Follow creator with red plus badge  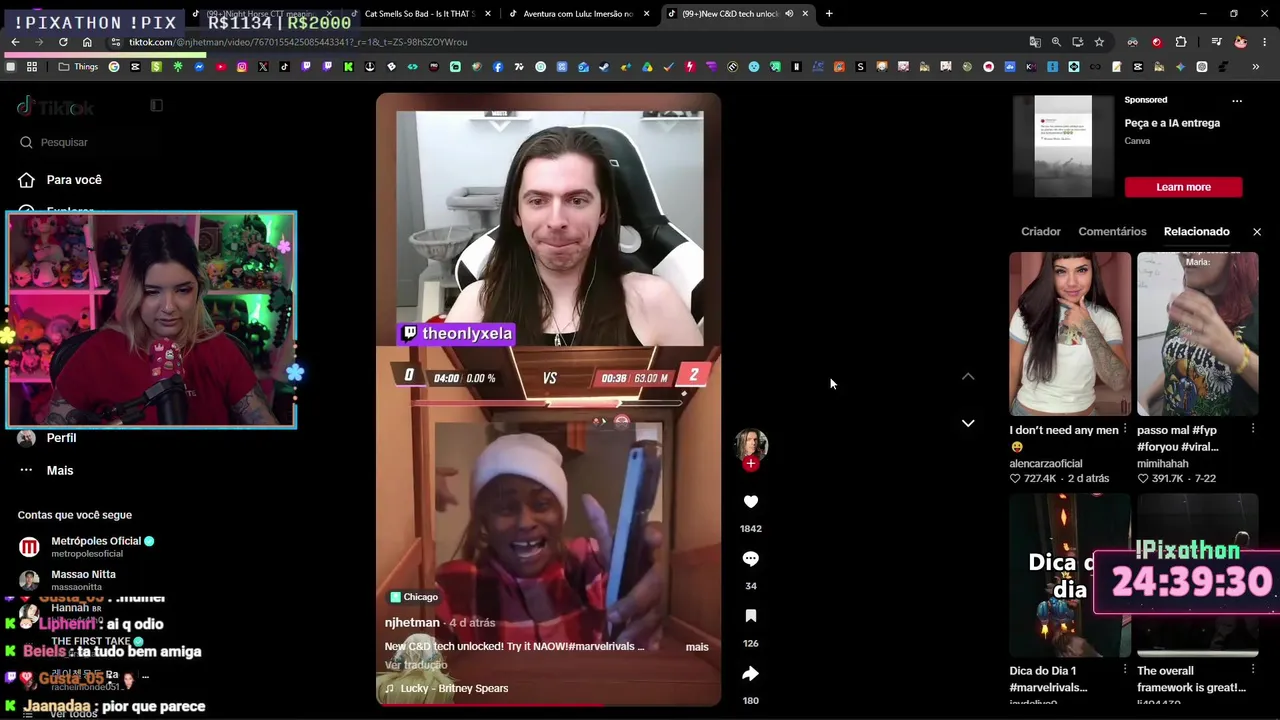coord(751,463)
